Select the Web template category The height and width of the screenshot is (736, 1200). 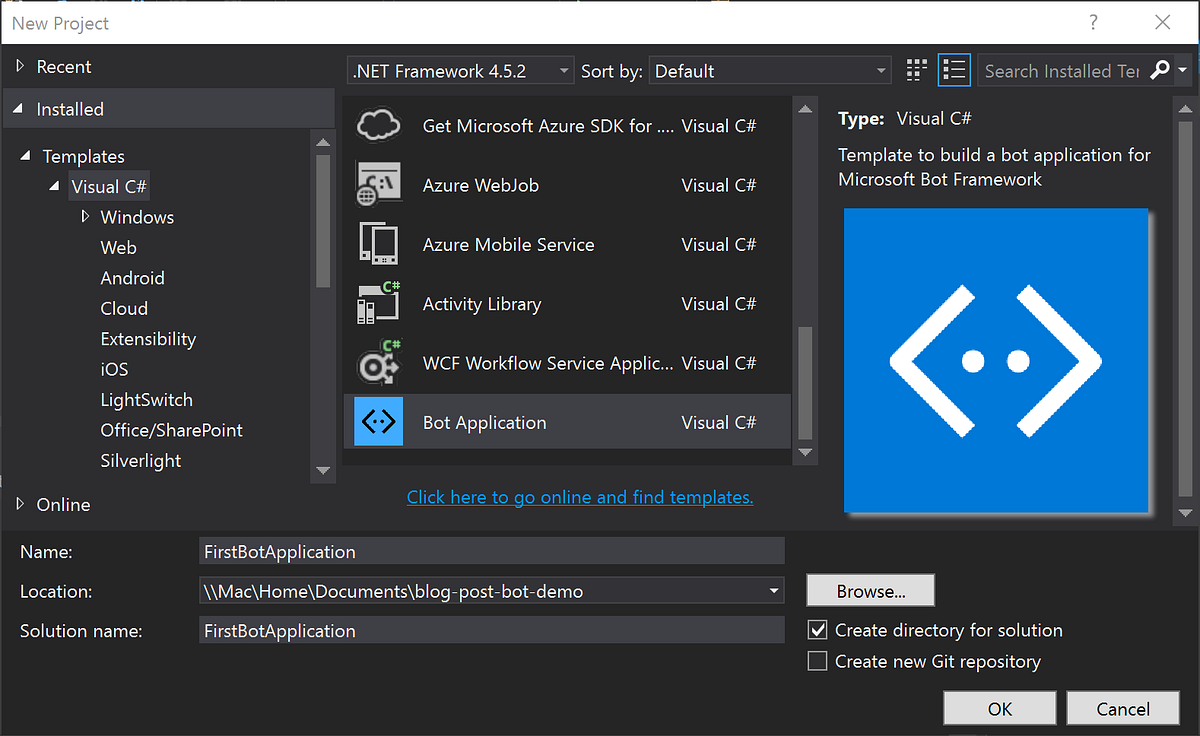[118, 247]
